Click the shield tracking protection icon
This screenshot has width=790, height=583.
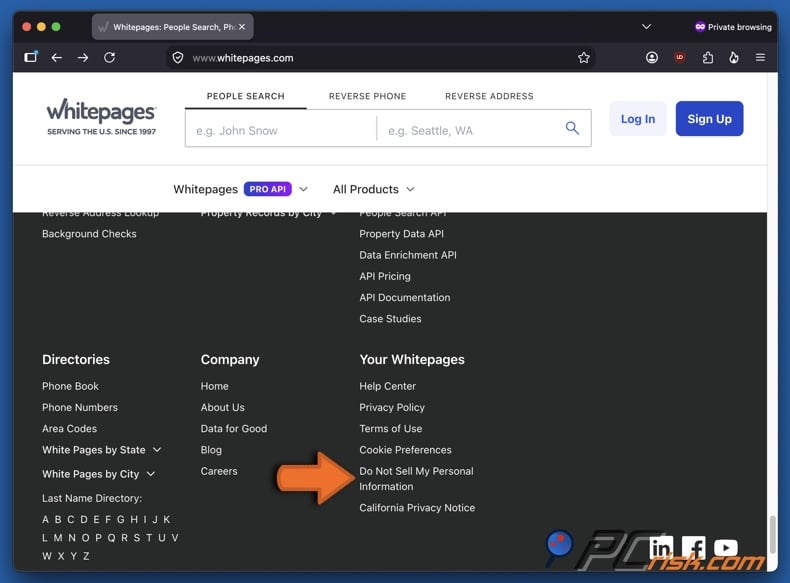click(178, 58)
